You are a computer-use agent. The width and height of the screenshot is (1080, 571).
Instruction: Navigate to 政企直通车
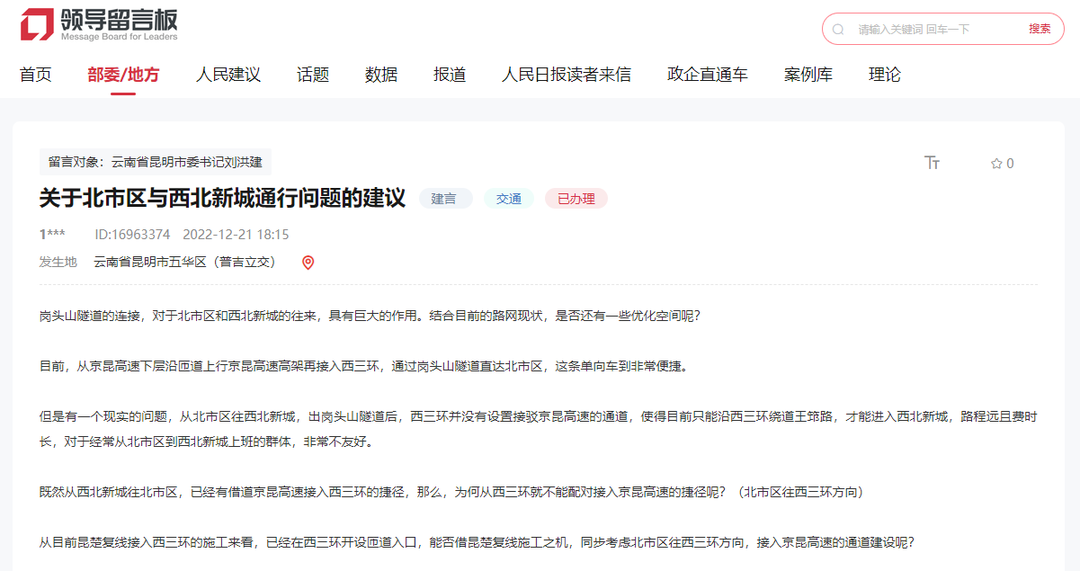(707, 74)
